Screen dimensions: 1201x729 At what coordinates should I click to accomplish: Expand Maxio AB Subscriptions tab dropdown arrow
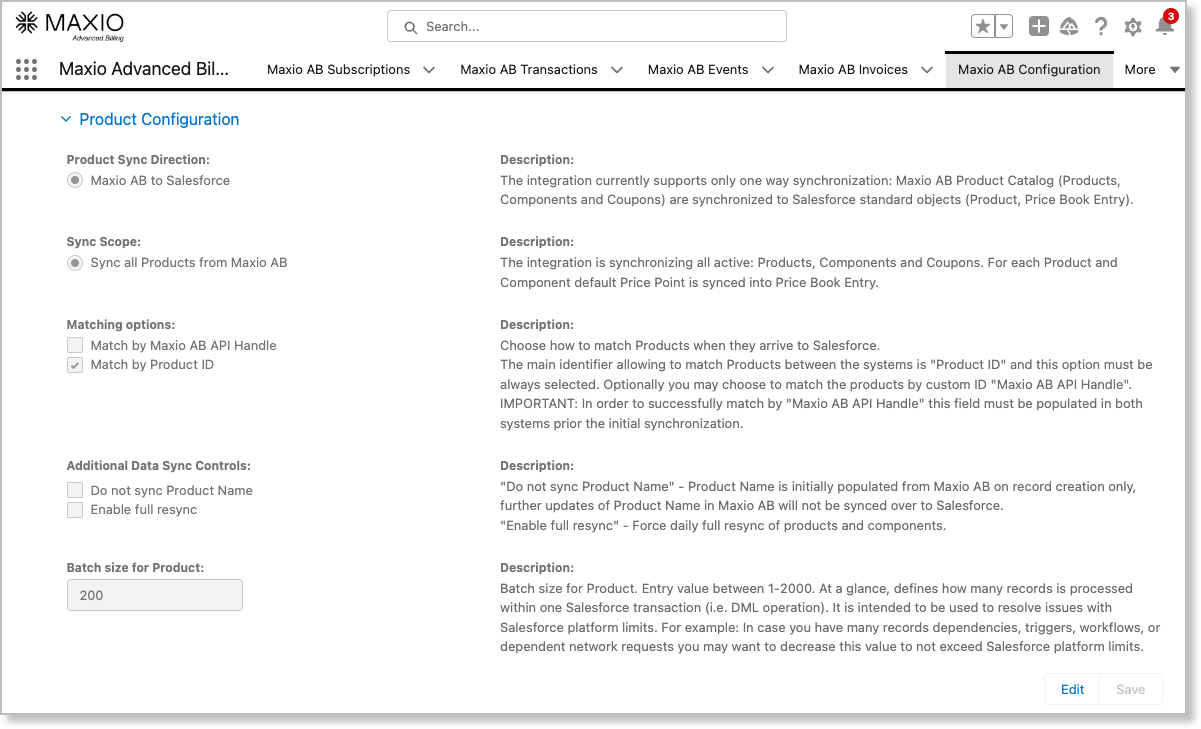[x=429, y=70]
